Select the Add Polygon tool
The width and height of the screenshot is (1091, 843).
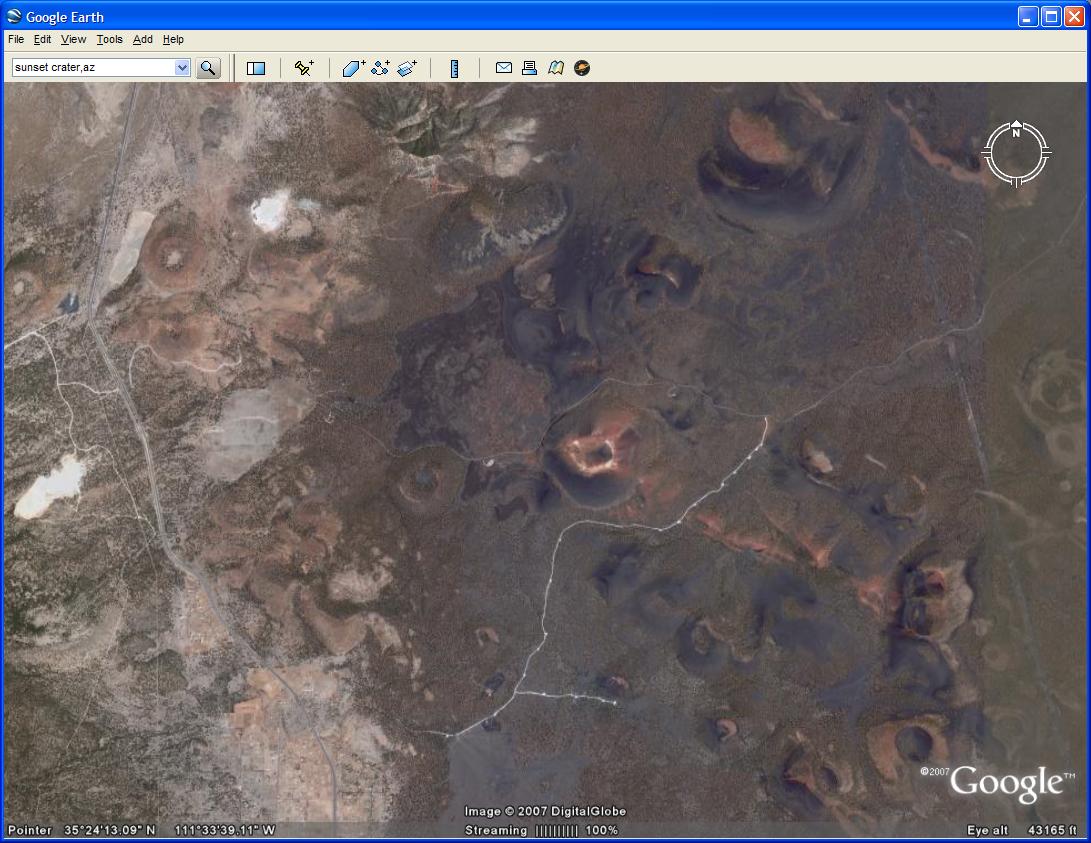coord(354,68)
